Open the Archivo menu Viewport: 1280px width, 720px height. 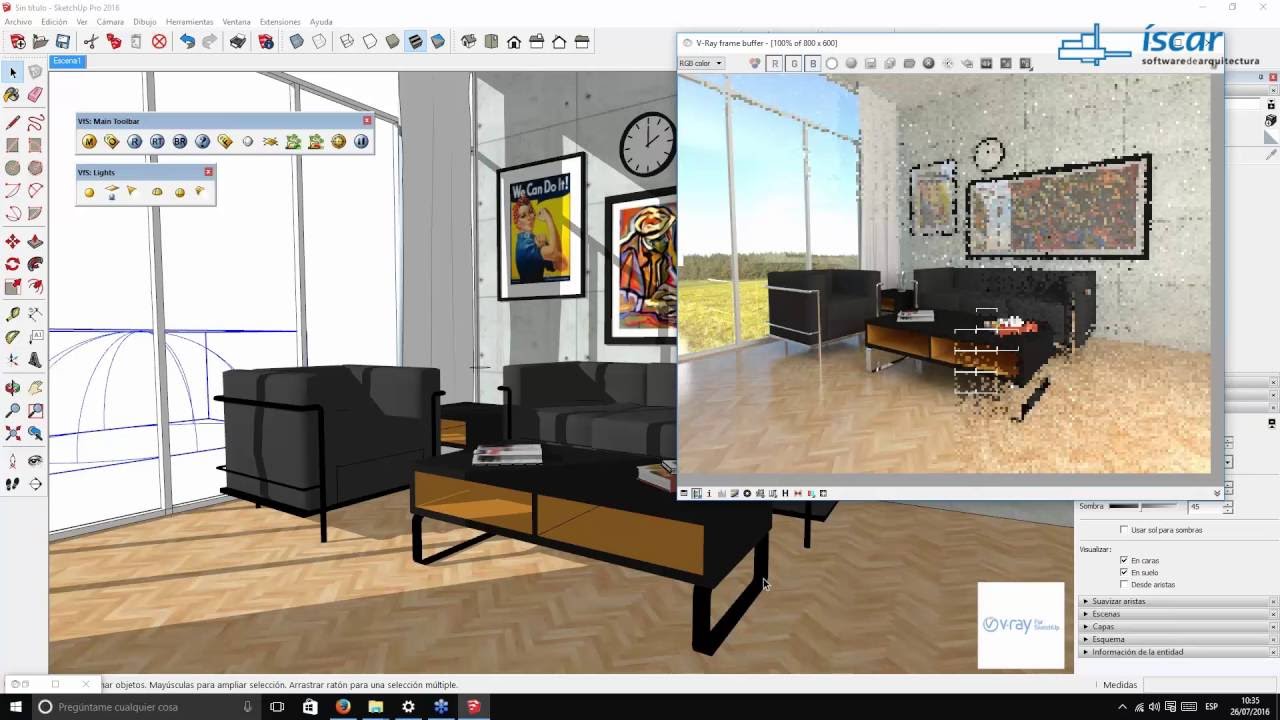(x=18, y=21)
